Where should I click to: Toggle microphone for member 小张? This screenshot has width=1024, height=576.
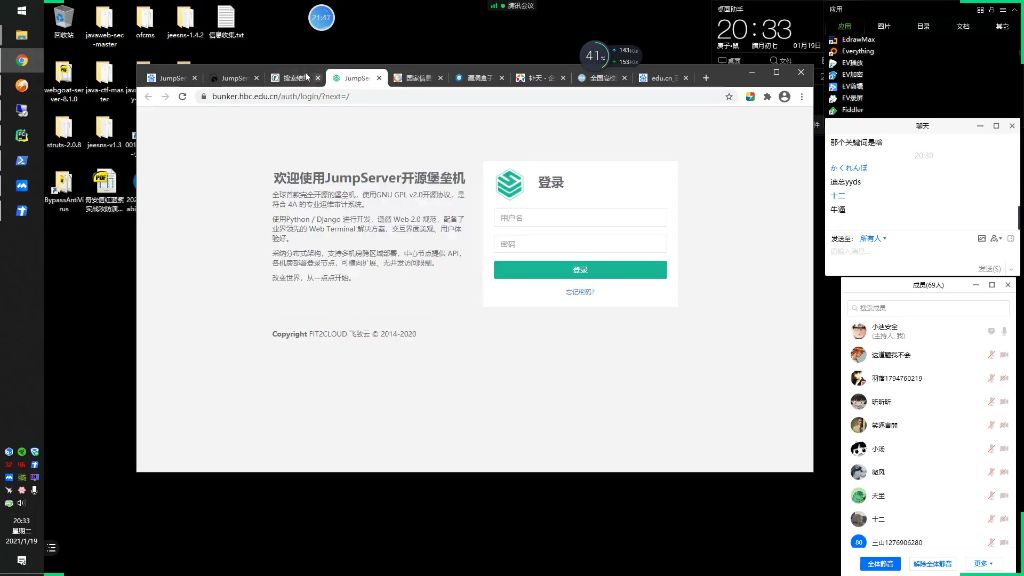point(991,449)
